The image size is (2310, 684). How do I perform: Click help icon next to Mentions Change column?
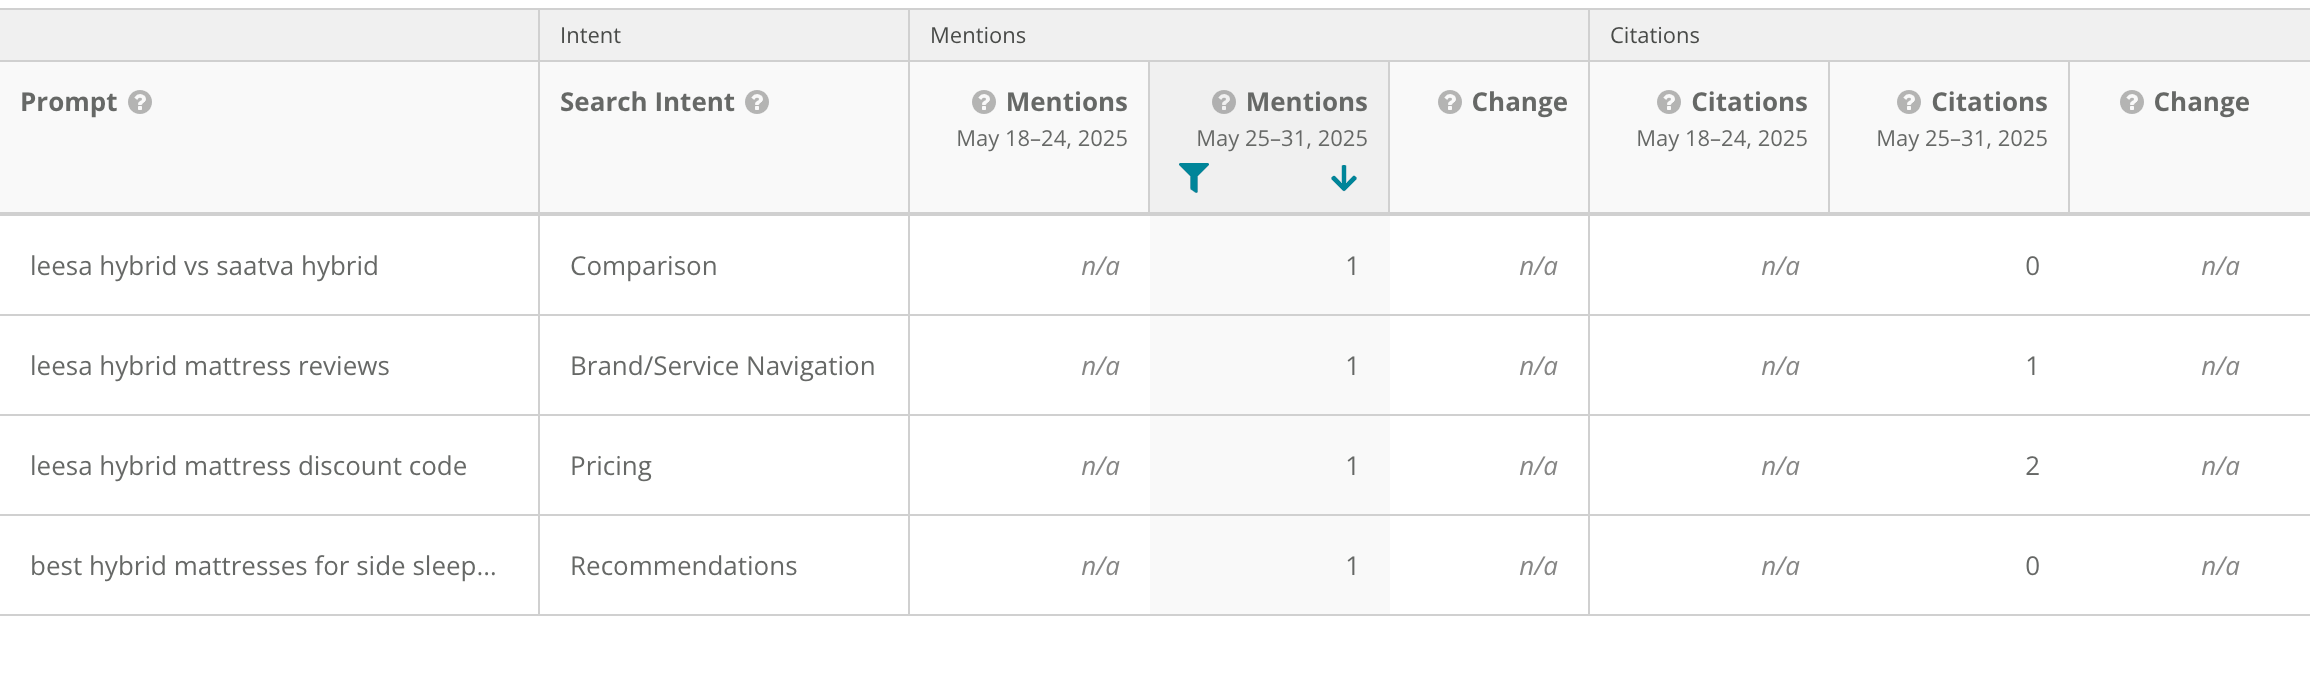coord(1450,102)
